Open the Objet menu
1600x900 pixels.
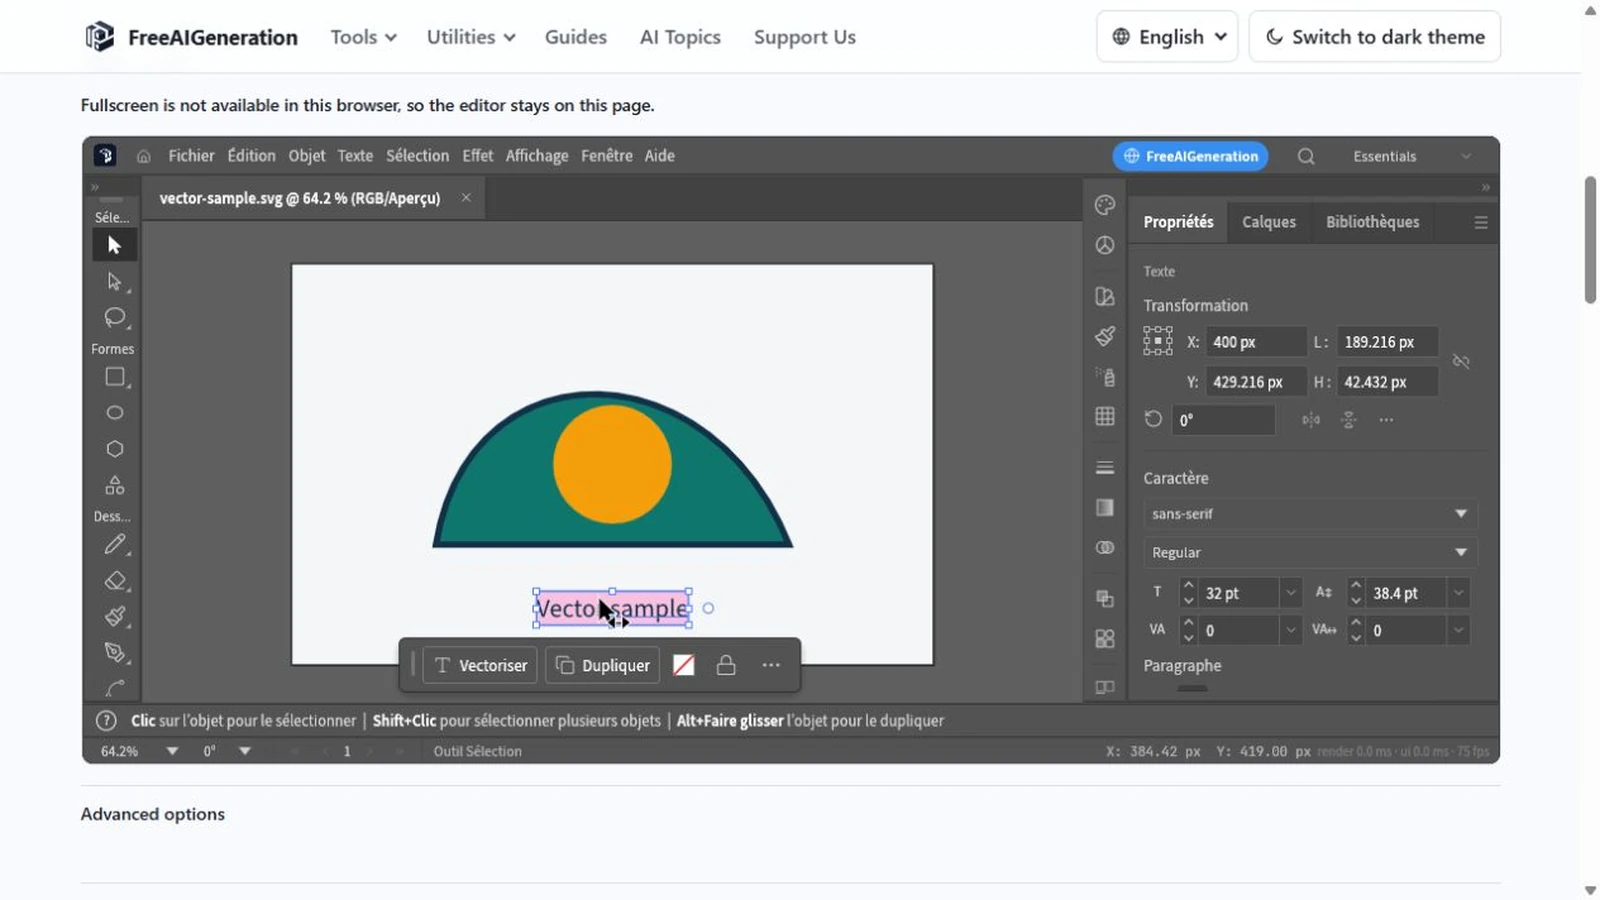(307, 156)
